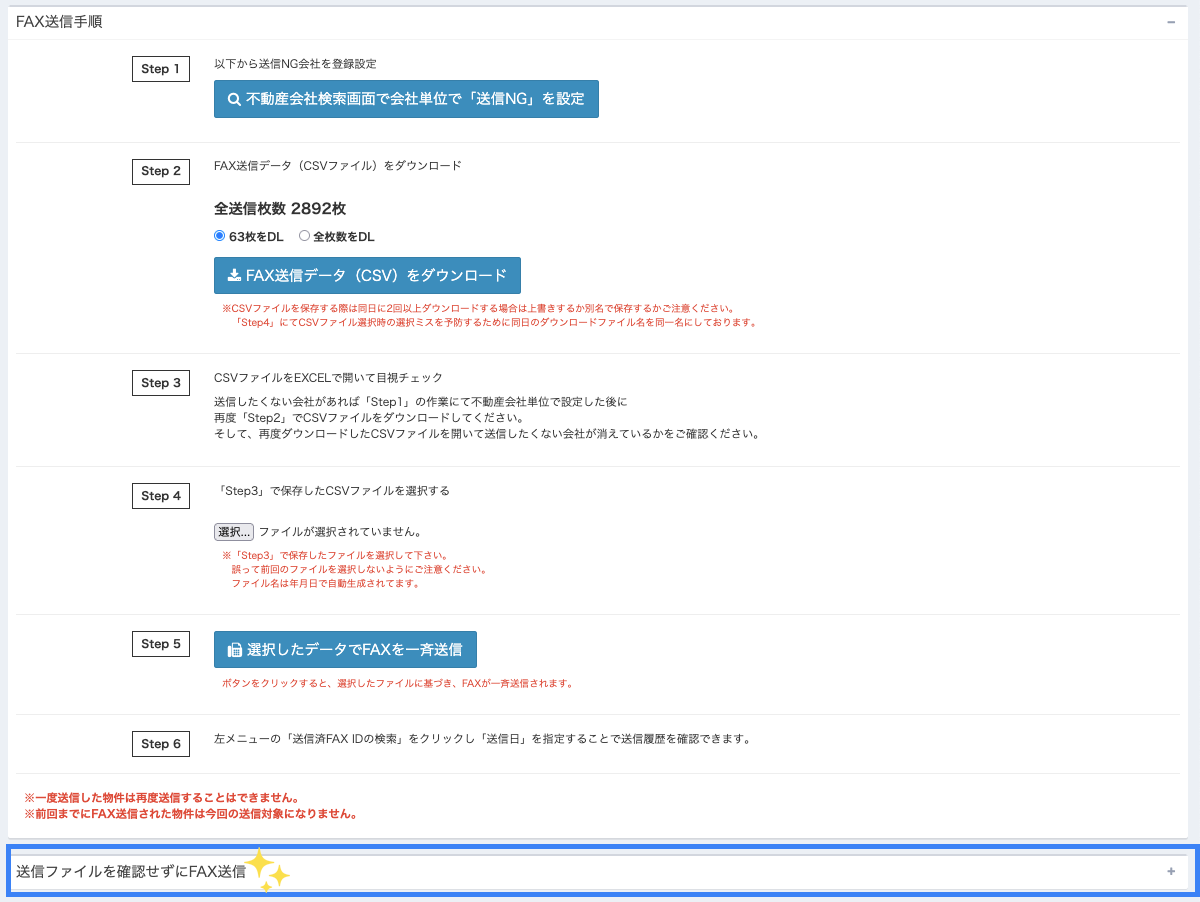Click the ファイルが選択されていません。 text
The width and height of the screenshot is (1200, 902).
(x=340, y=532)
